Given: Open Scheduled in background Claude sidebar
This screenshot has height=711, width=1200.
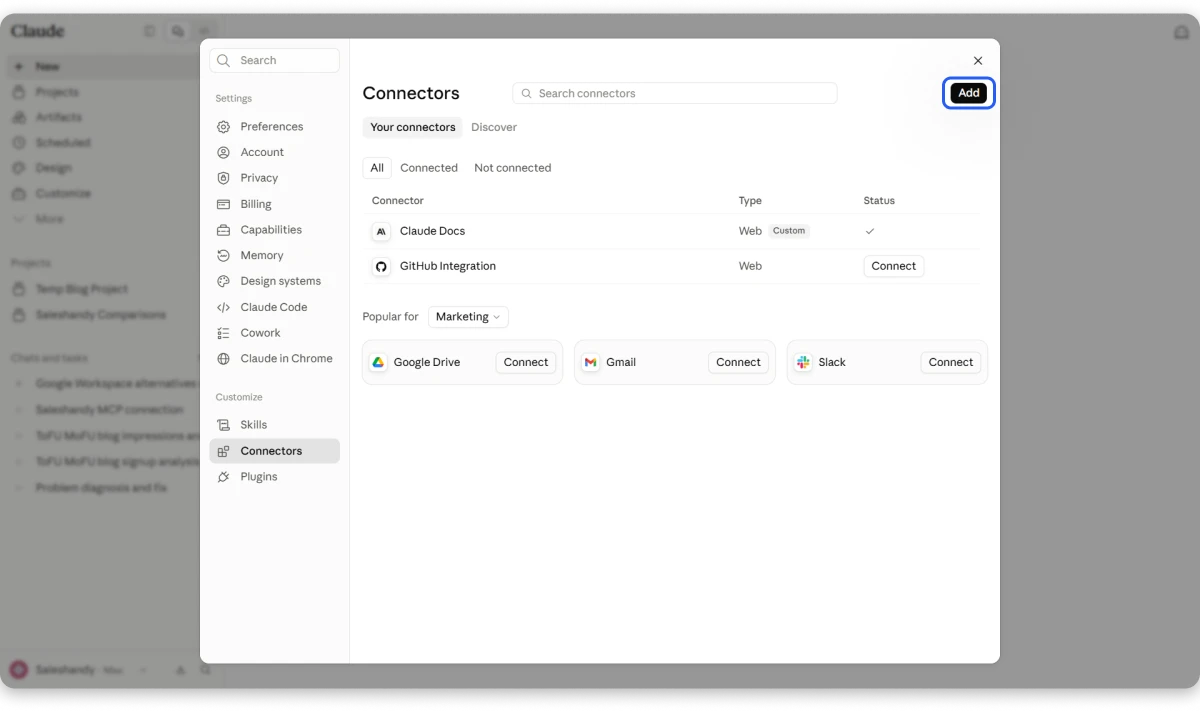Looking at the screenshot, I should (x=63, y=143).
